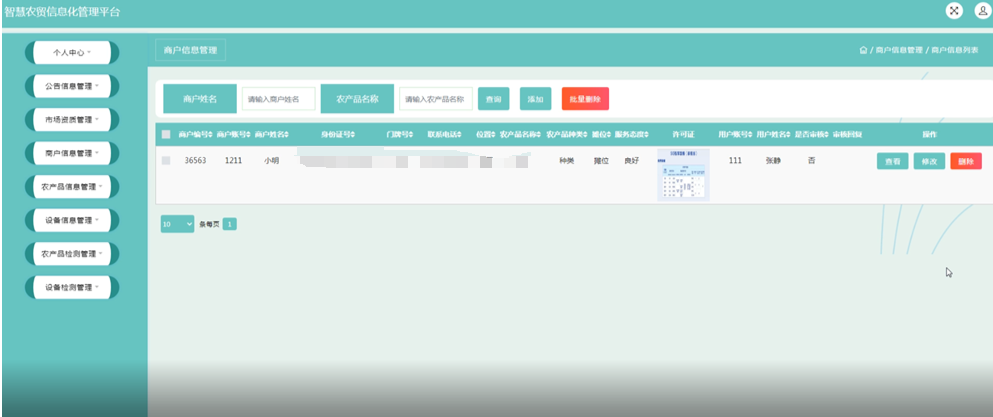Go to pagination page 1

click(230, 224)
